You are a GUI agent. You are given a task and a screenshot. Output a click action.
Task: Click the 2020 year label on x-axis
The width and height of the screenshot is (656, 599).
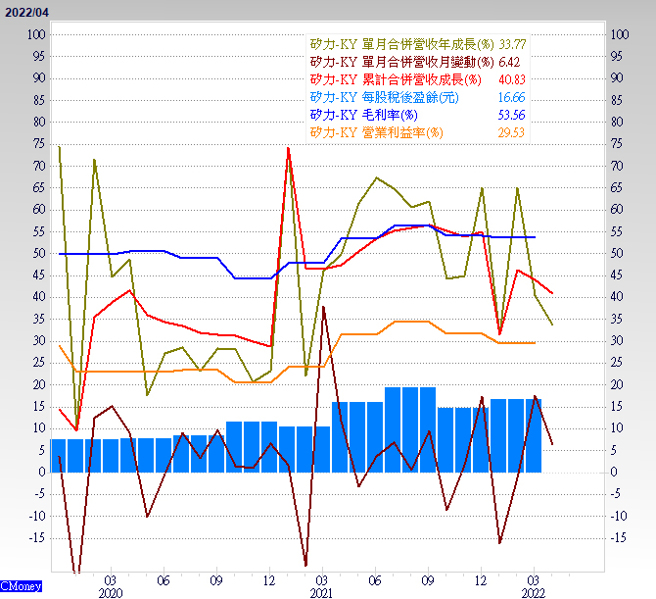(111, 594)
